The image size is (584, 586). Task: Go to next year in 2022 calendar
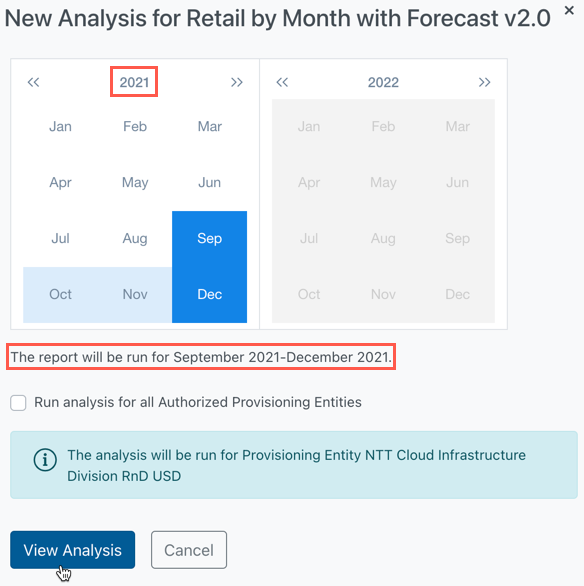[485, 82]
